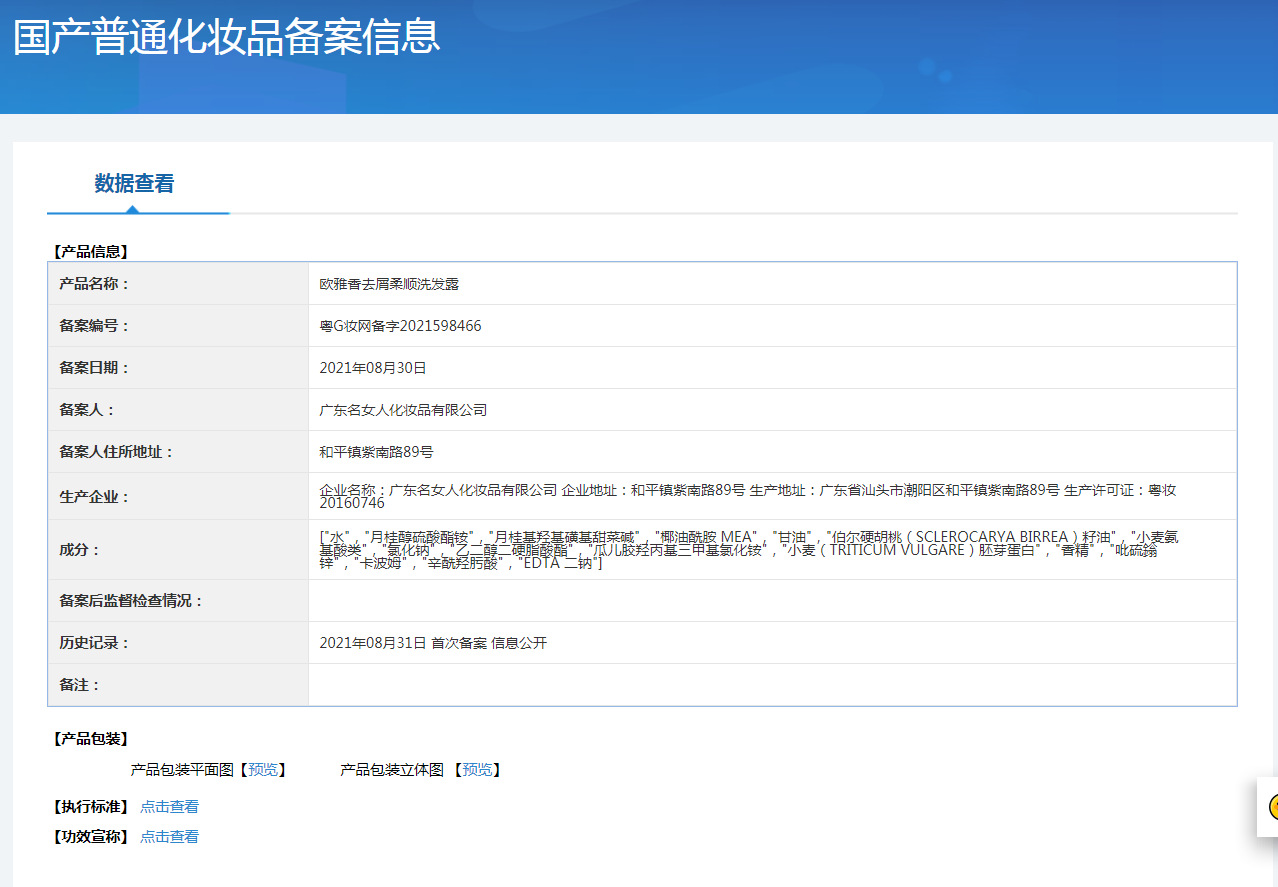This screenshot has width=1278, height=887.
Task: Click the 备注 row label
Action: pos(78,684)
